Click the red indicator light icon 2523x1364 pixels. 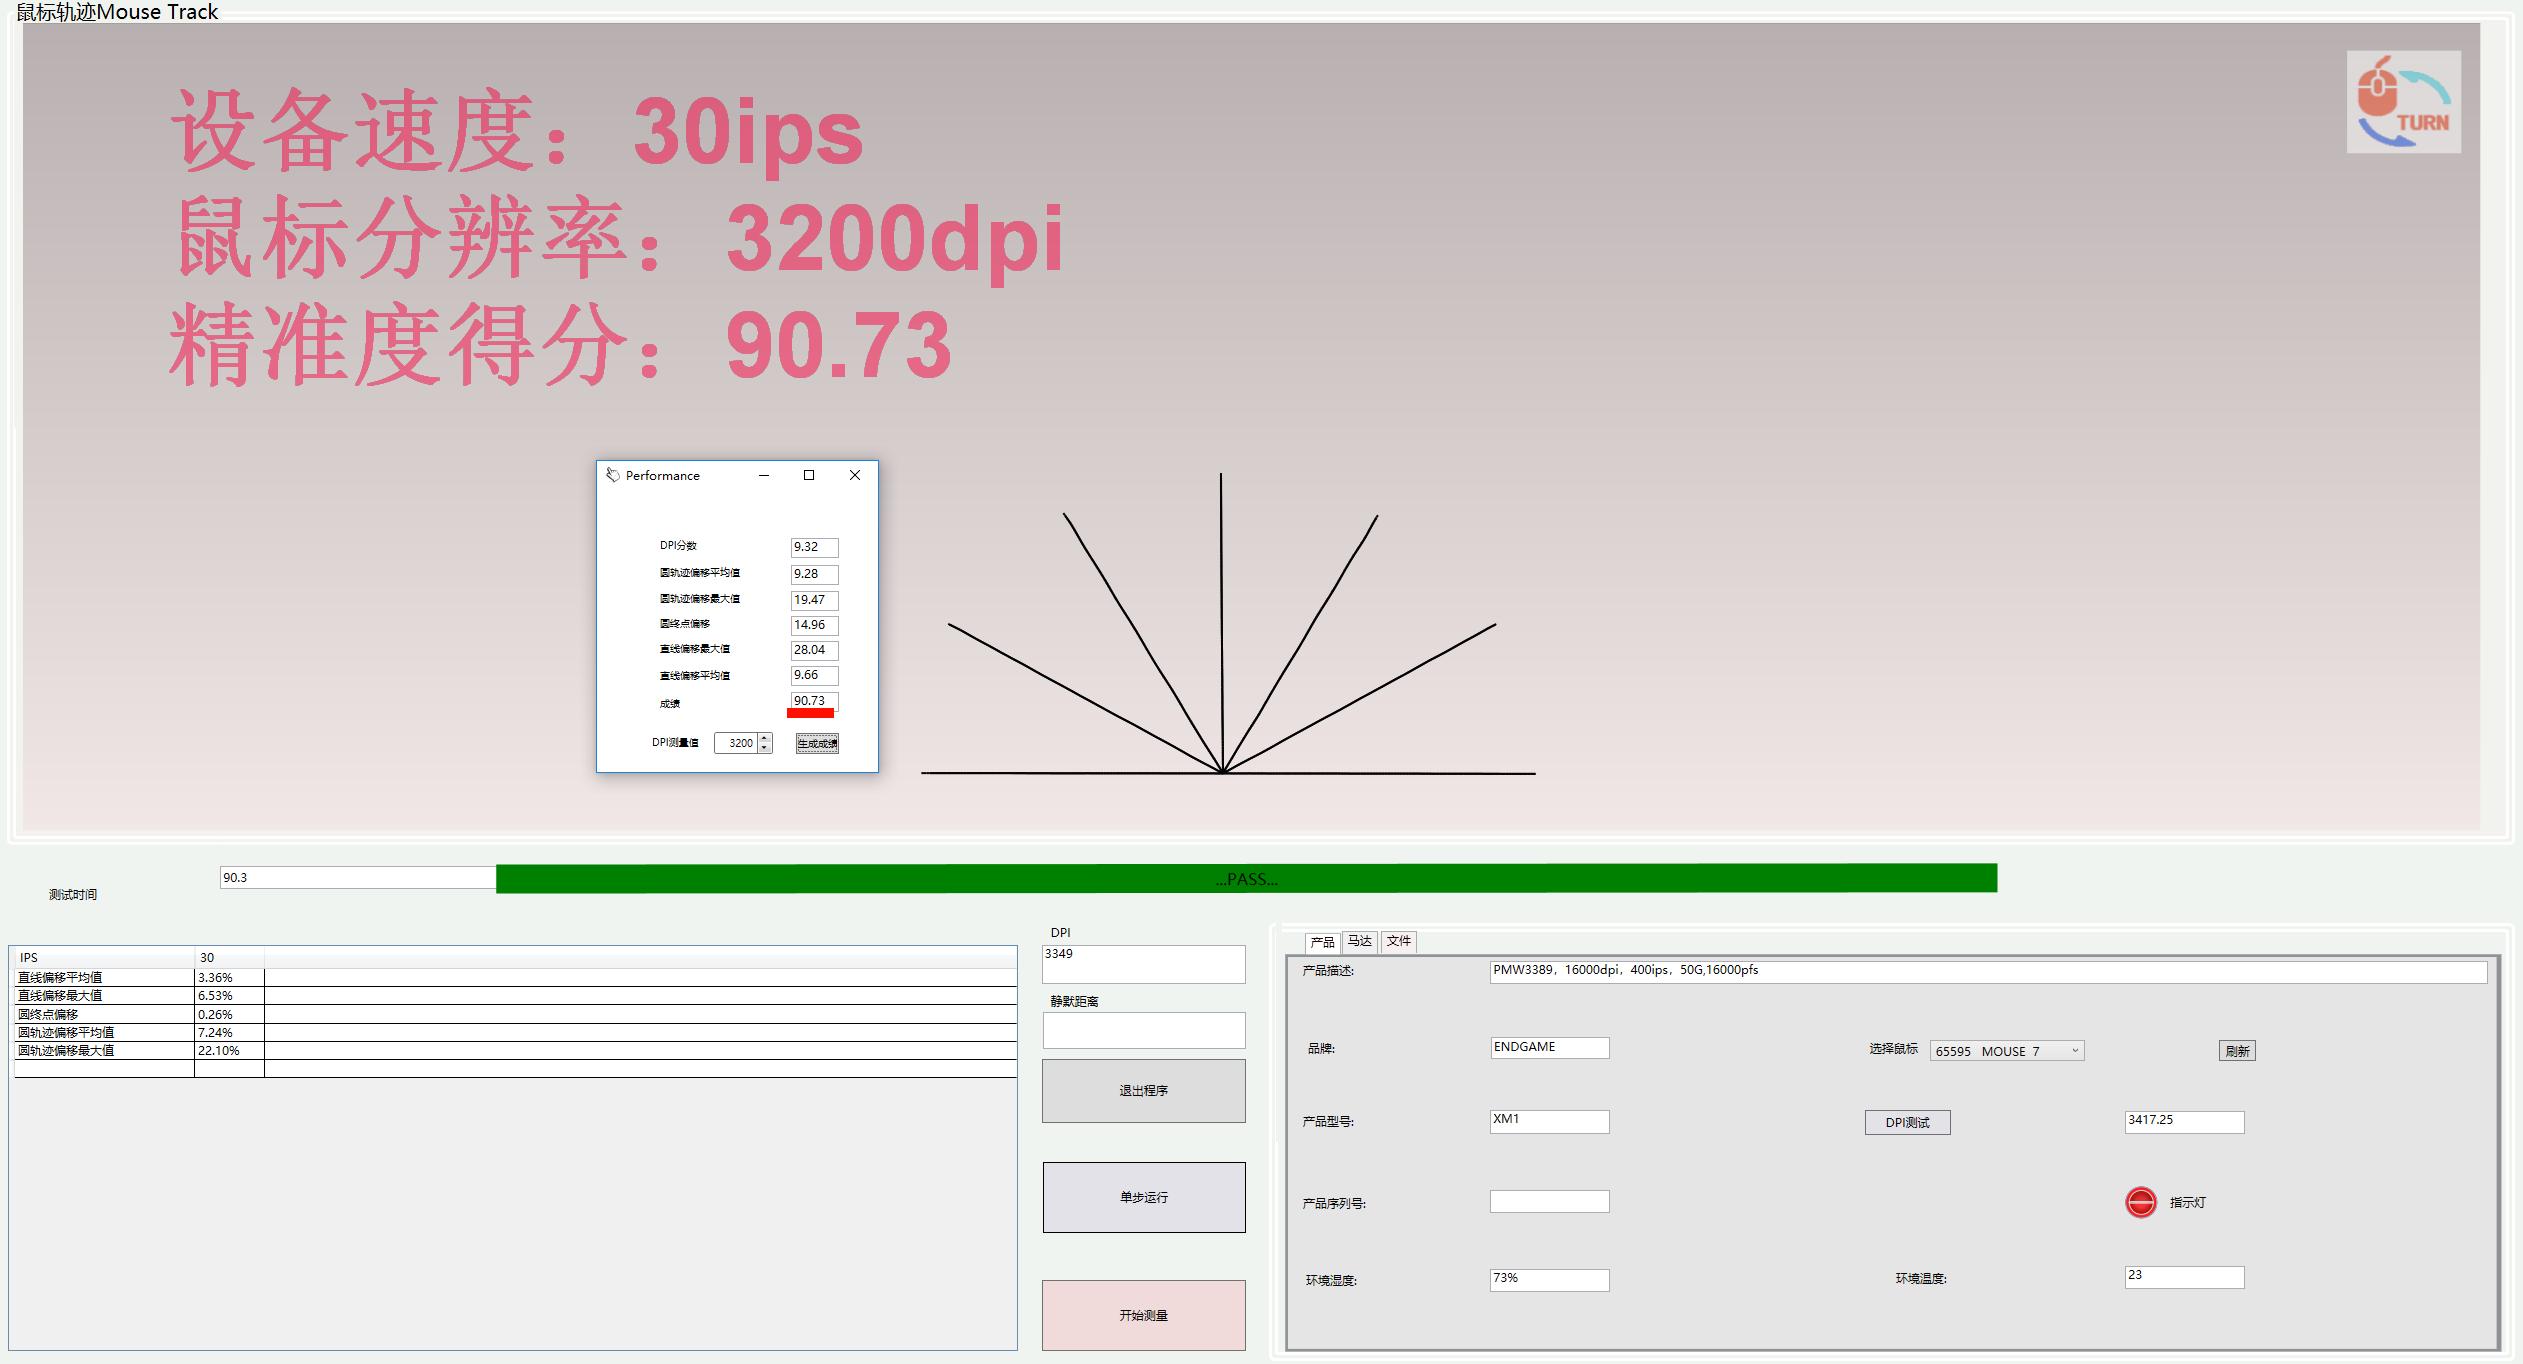[x=2140, y=1201]
